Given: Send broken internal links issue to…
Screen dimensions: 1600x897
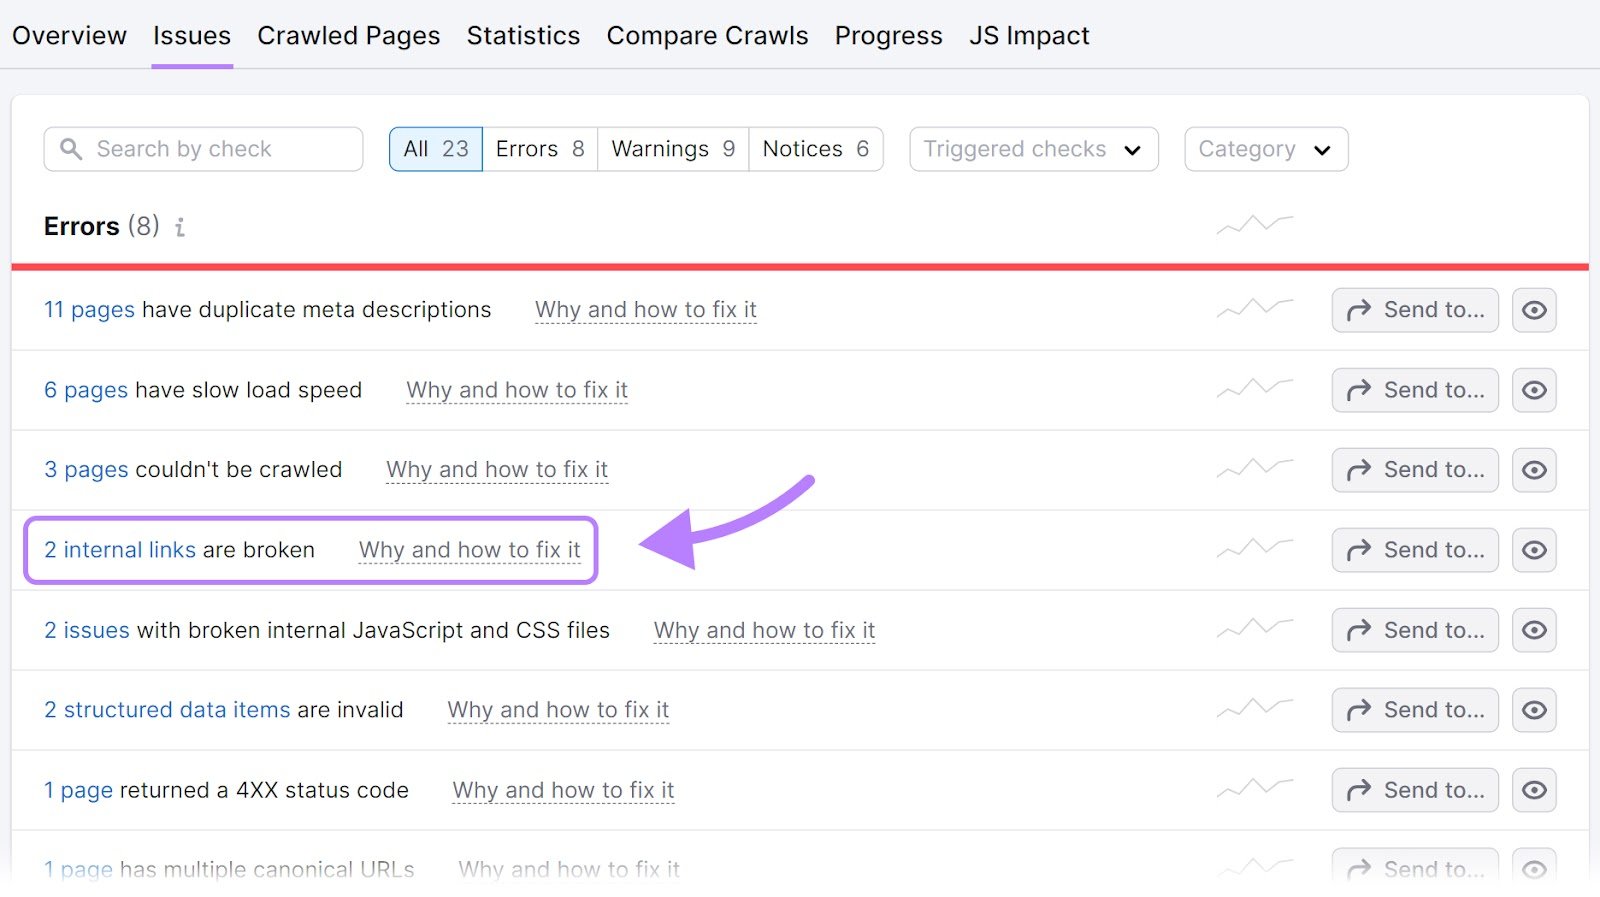Looking at the screenshot, I should click(x=1415, y=550).
